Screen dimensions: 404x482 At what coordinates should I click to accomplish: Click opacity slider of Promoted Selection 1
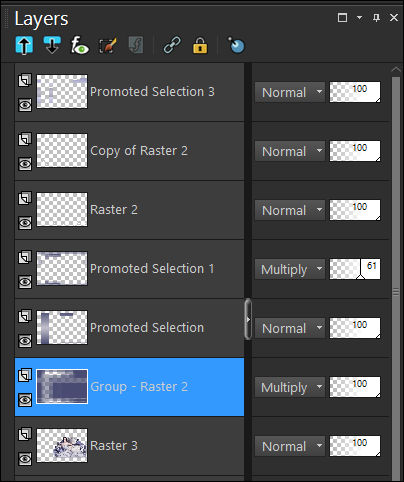pyautogui.click(x=355, y=269)
